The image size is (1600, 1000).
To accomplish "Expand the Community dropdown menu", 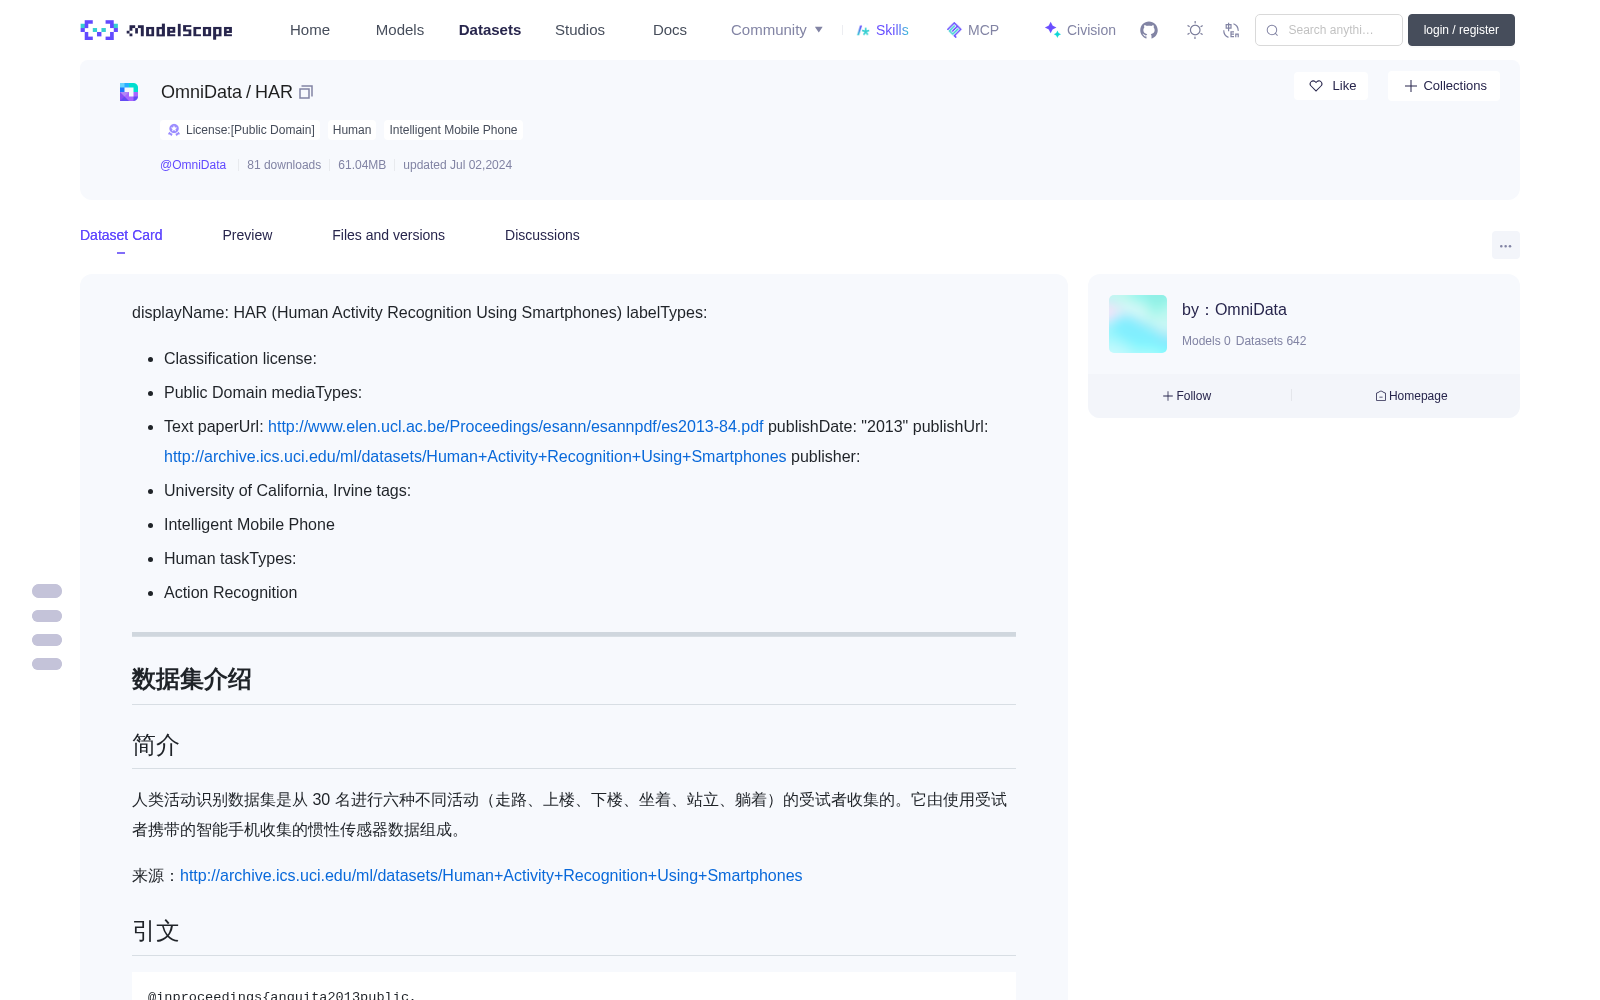I will tap(777, 30).
